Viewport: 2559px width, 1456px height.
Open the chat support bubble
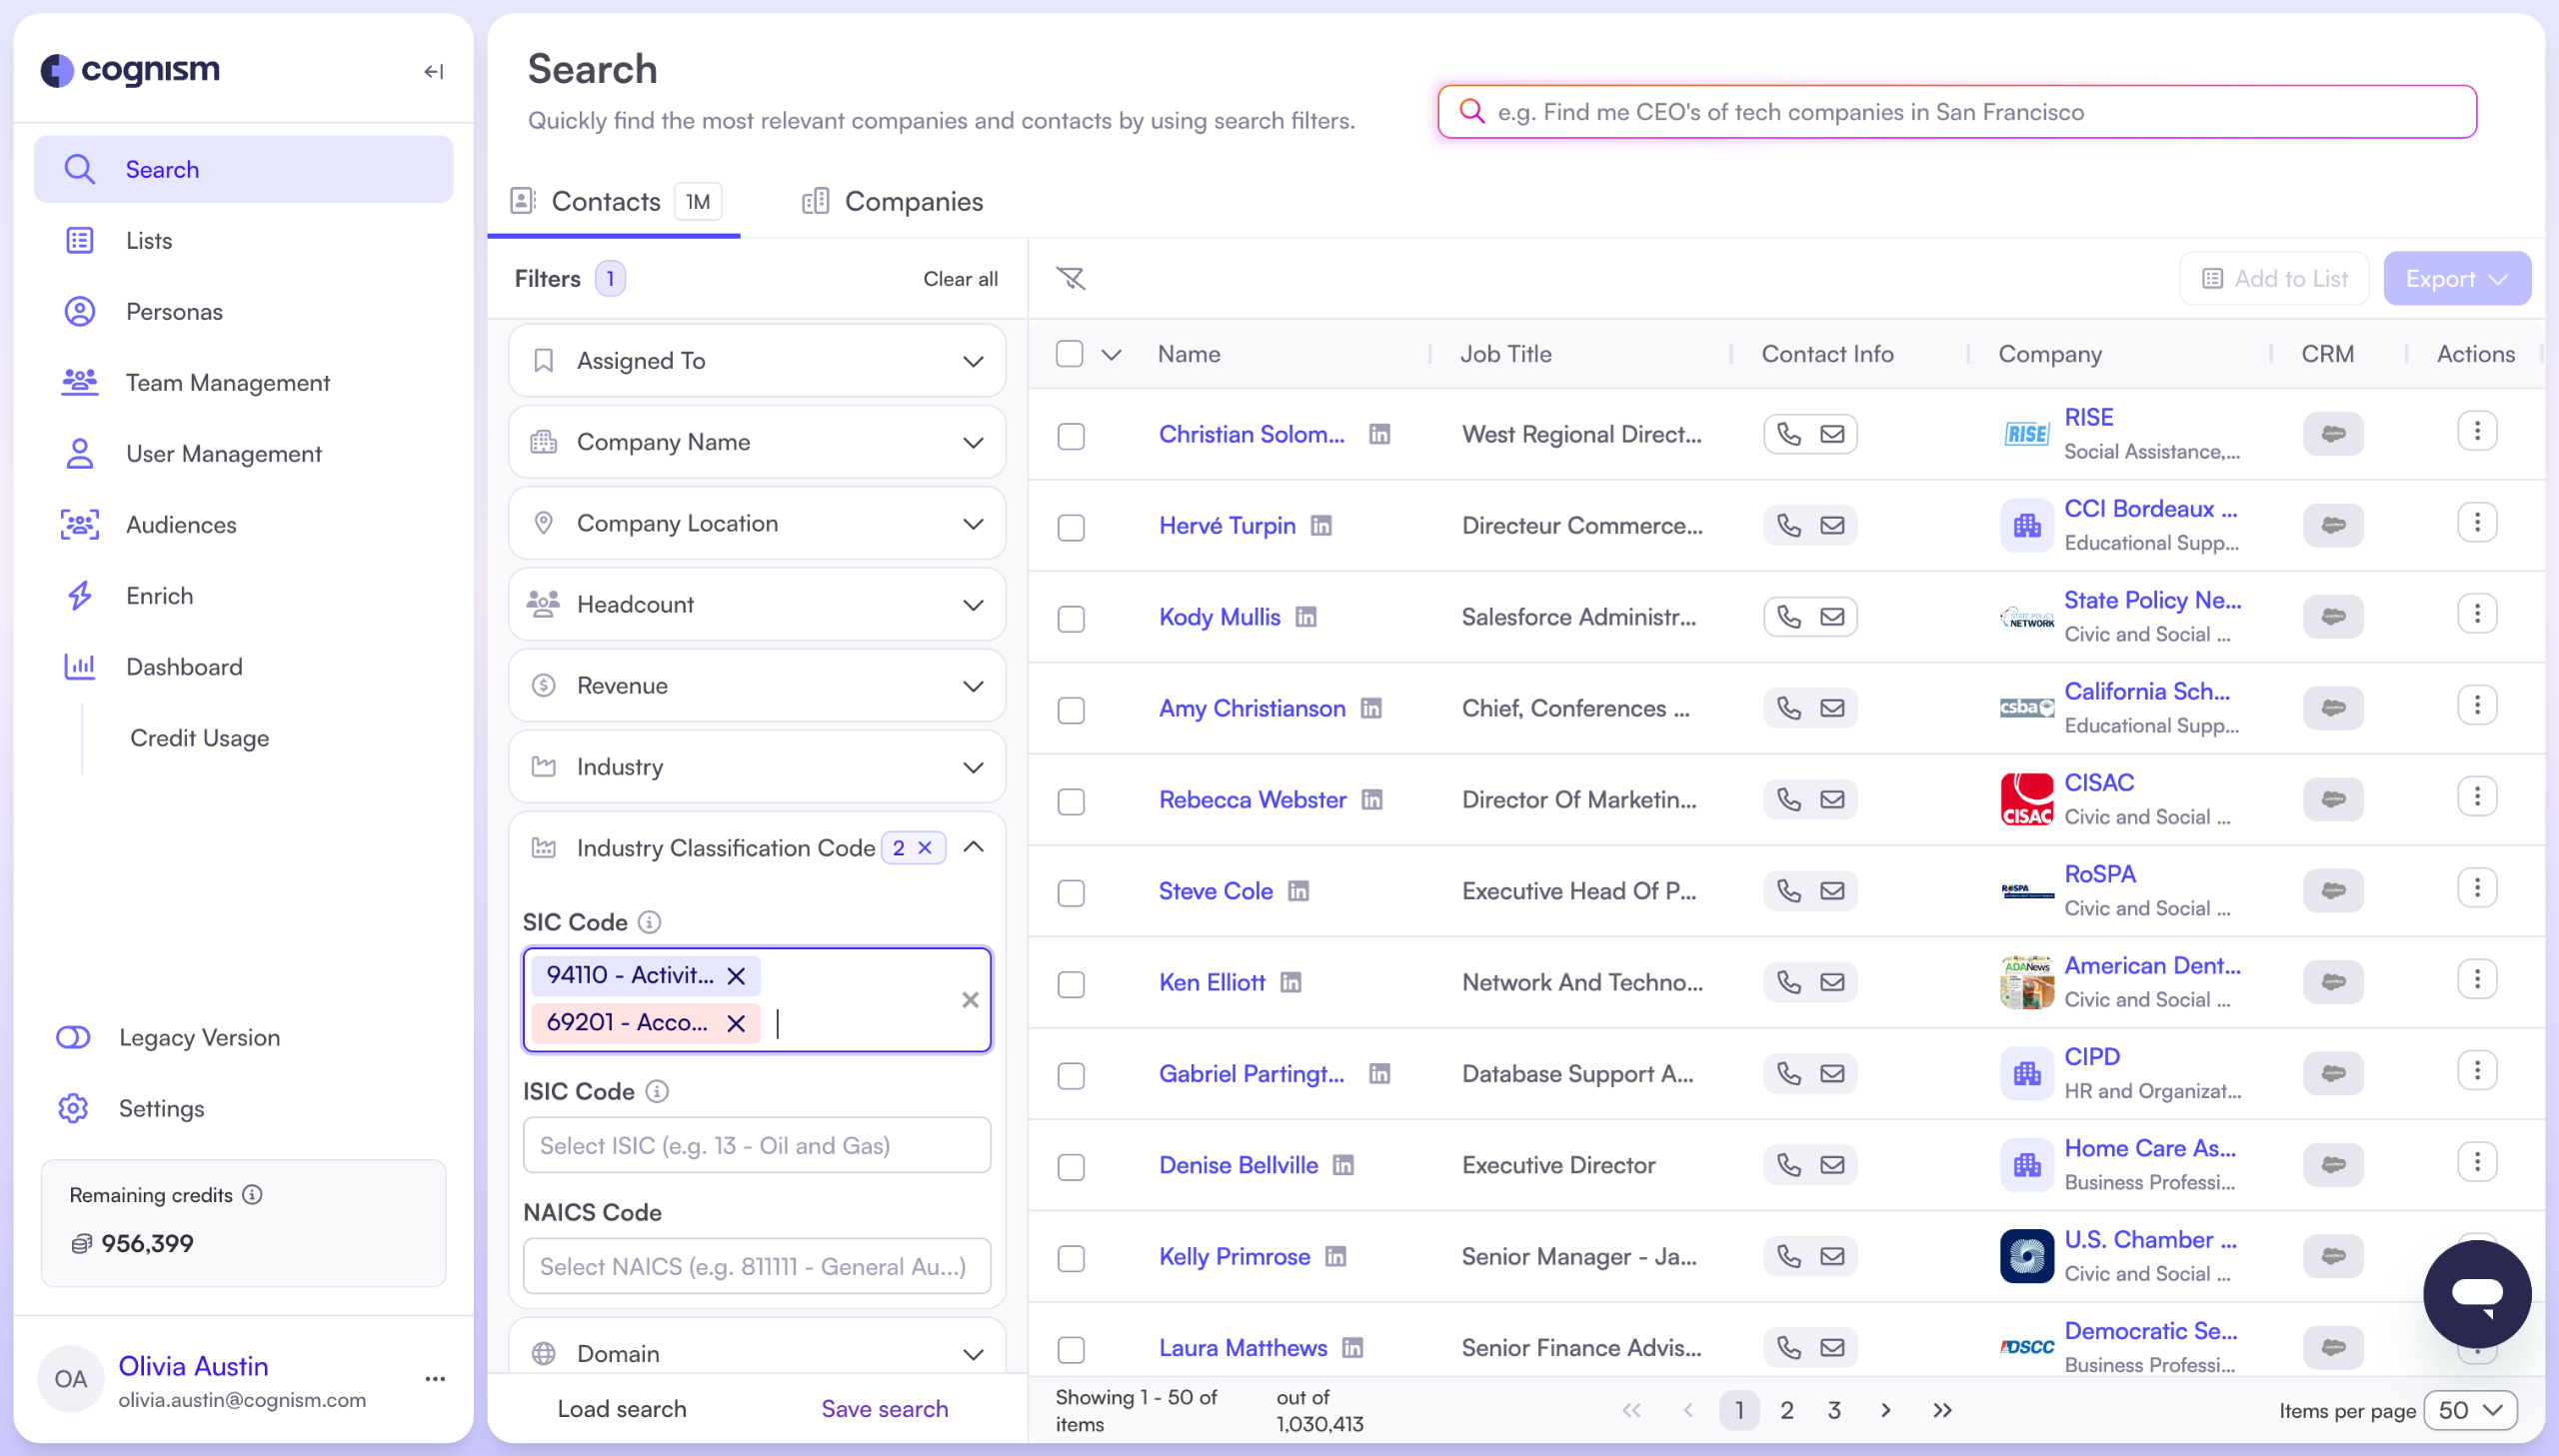coord(2476,1293)
